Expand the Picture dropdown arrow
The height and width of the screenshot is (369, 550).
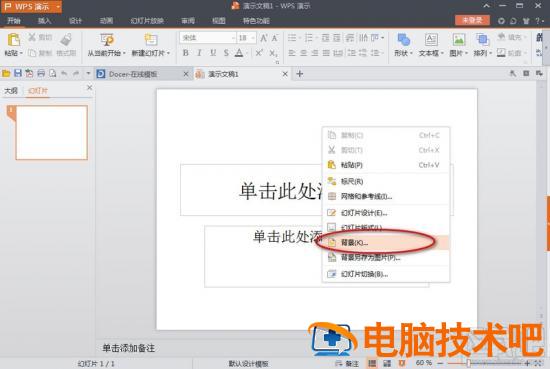467,53
